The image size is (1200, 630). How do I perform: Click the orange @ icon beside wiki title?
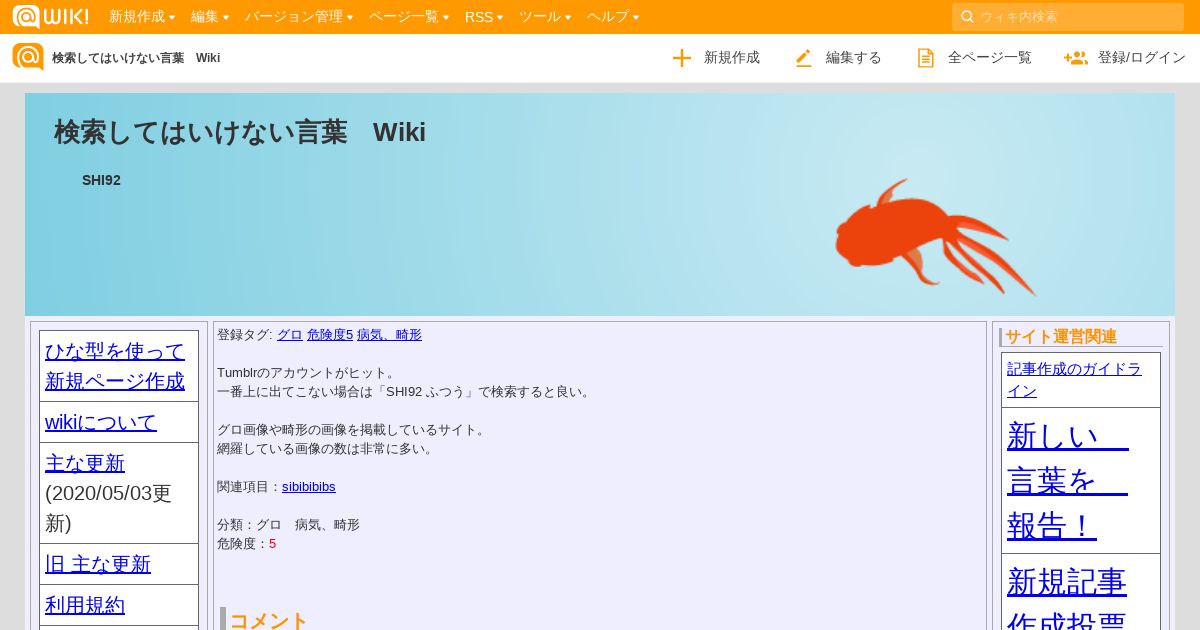[28, 57]
